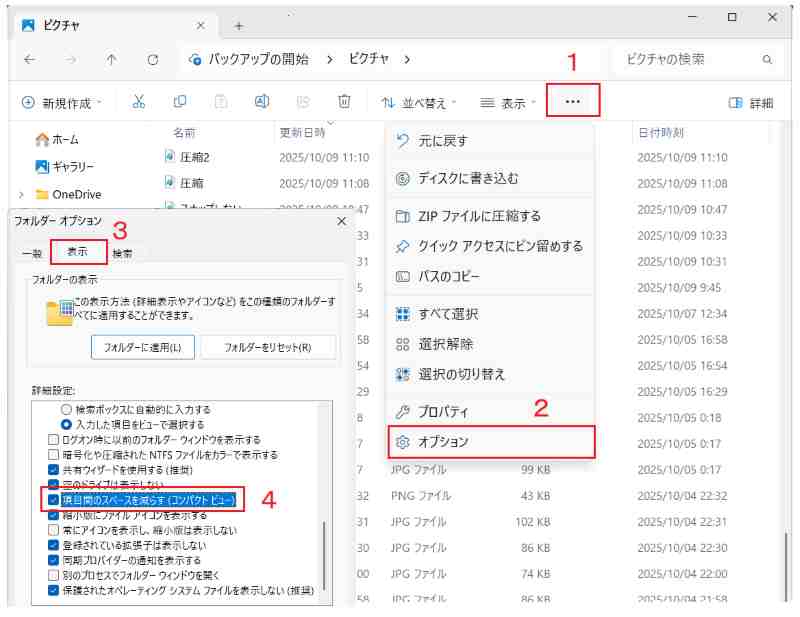800x617 pixels.
Task: Click the delete trash can icon
Action: [x=344, y=102]
